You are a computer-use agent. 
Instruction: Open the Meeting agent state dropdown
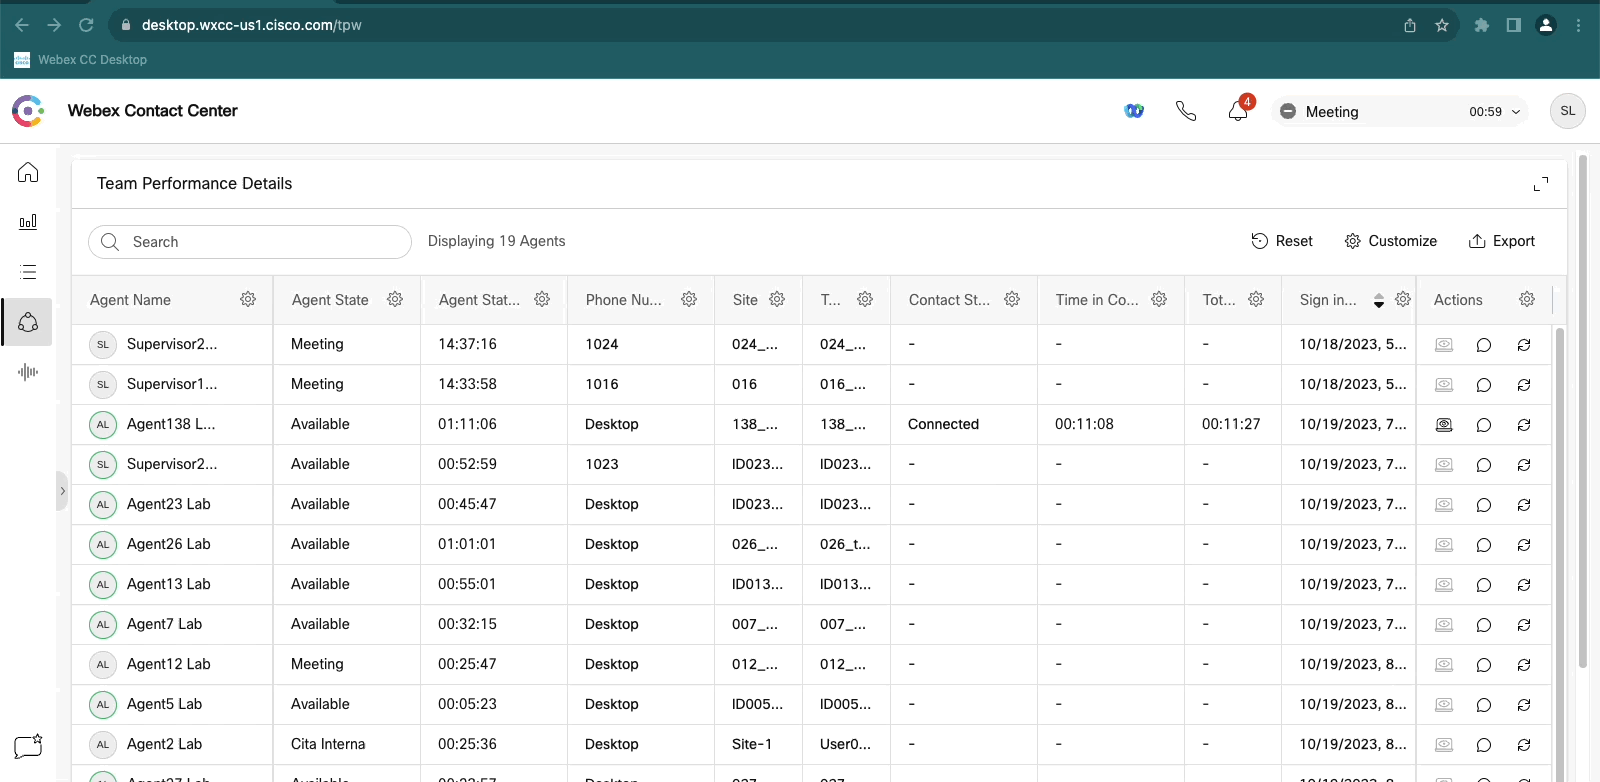[x=1400, y=112]
